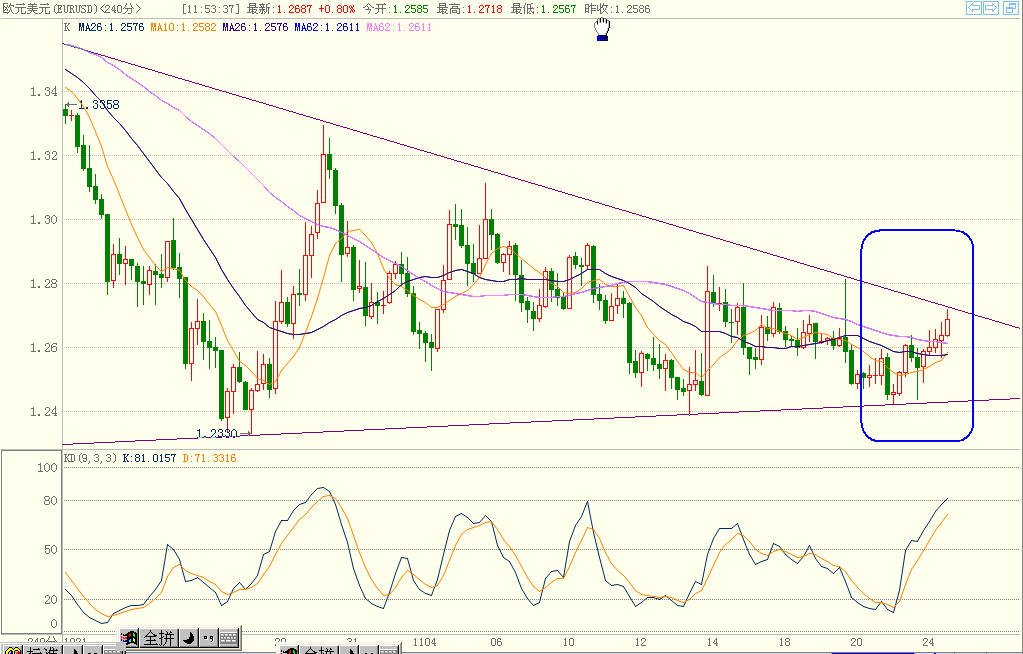Click the 1.26 price axis label
The width and height of the screenshot is (1023, 654).
click(x=44, y=348)
